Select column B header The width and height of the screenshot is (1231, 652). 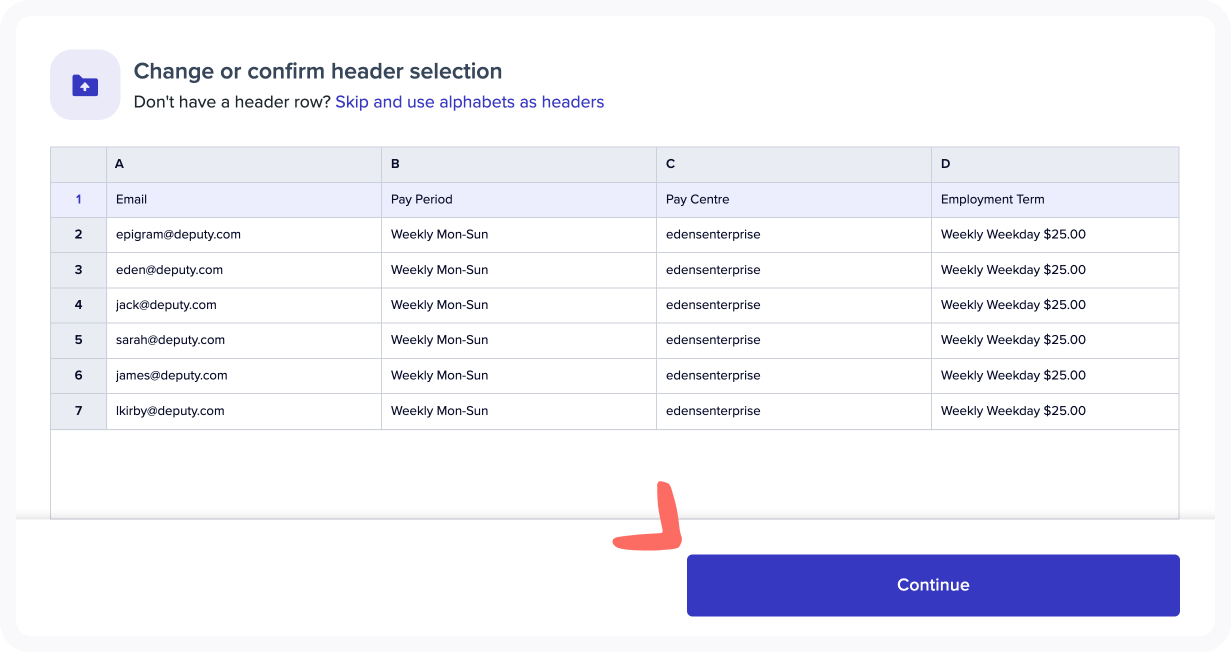(x=518, y=164)
